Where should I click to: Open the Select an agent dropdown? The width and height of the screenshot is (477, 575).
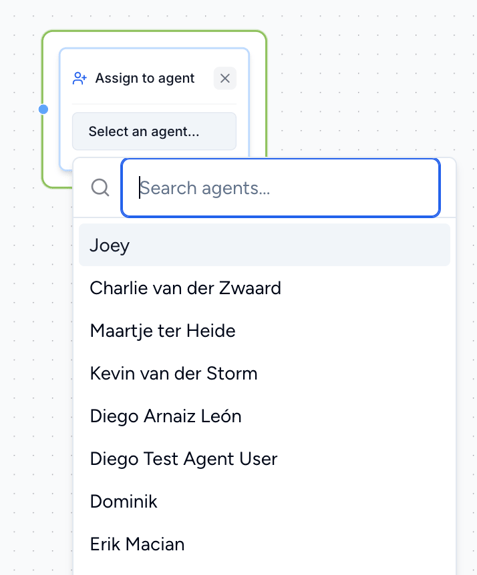154,131
